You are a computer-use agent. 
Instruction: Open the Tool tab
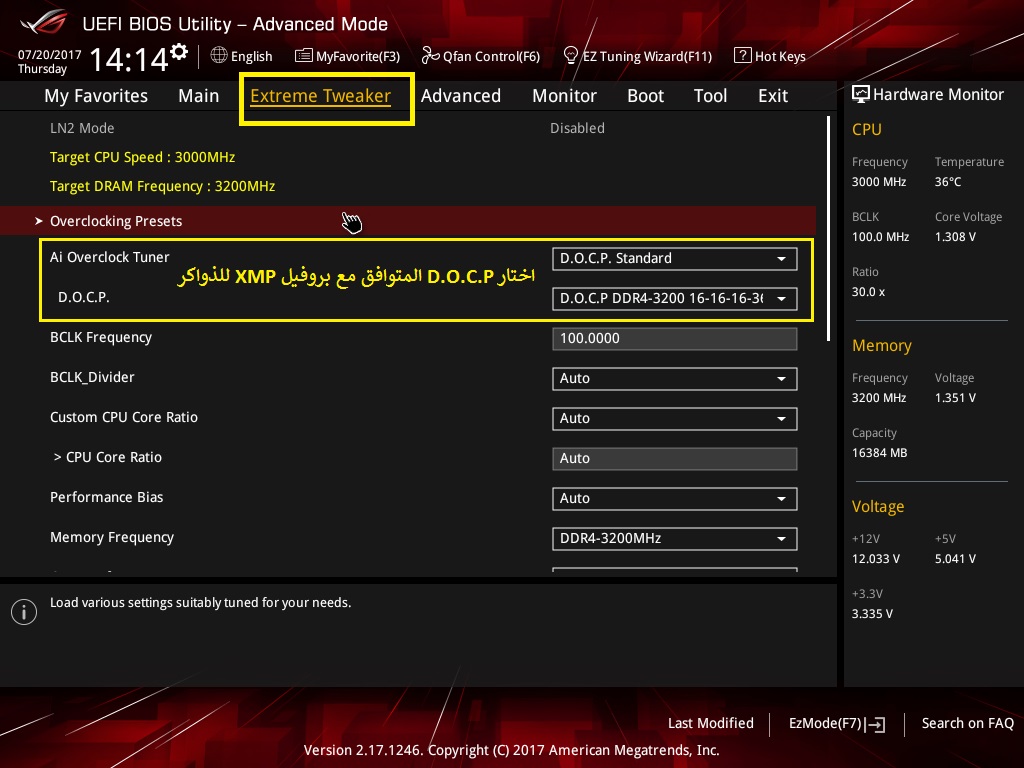[711, 96]
